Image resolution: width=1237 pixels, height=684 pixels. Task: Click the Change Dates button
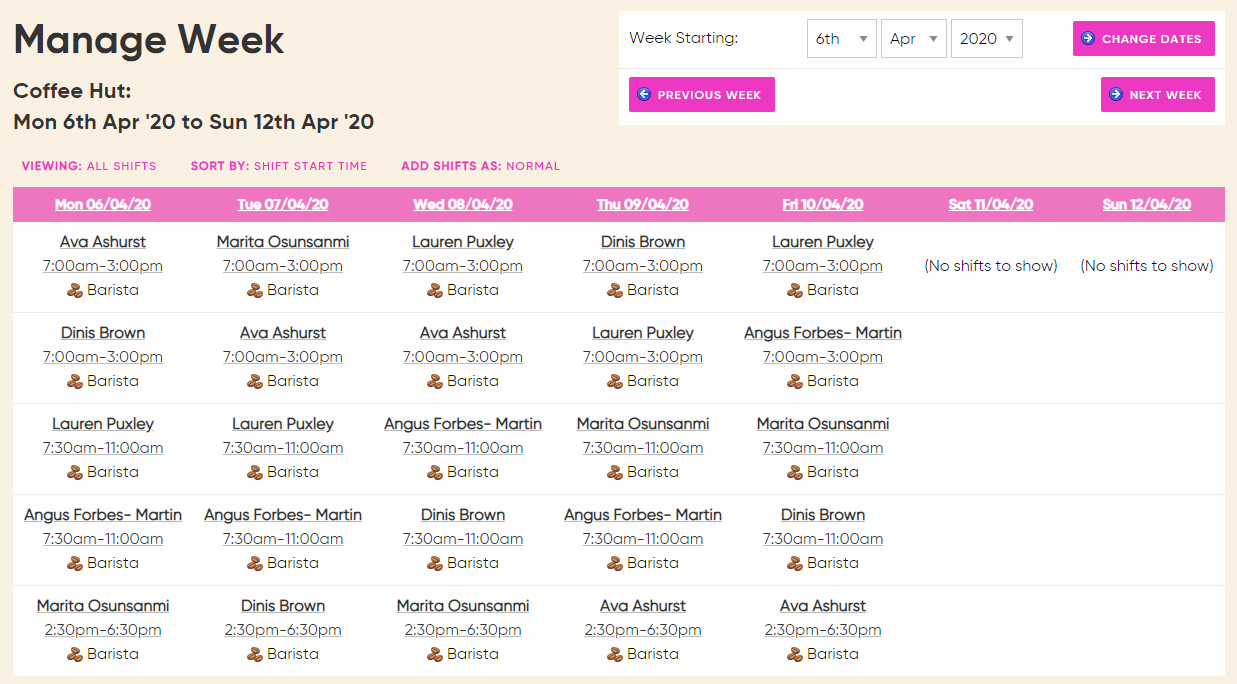[1143, 37]
